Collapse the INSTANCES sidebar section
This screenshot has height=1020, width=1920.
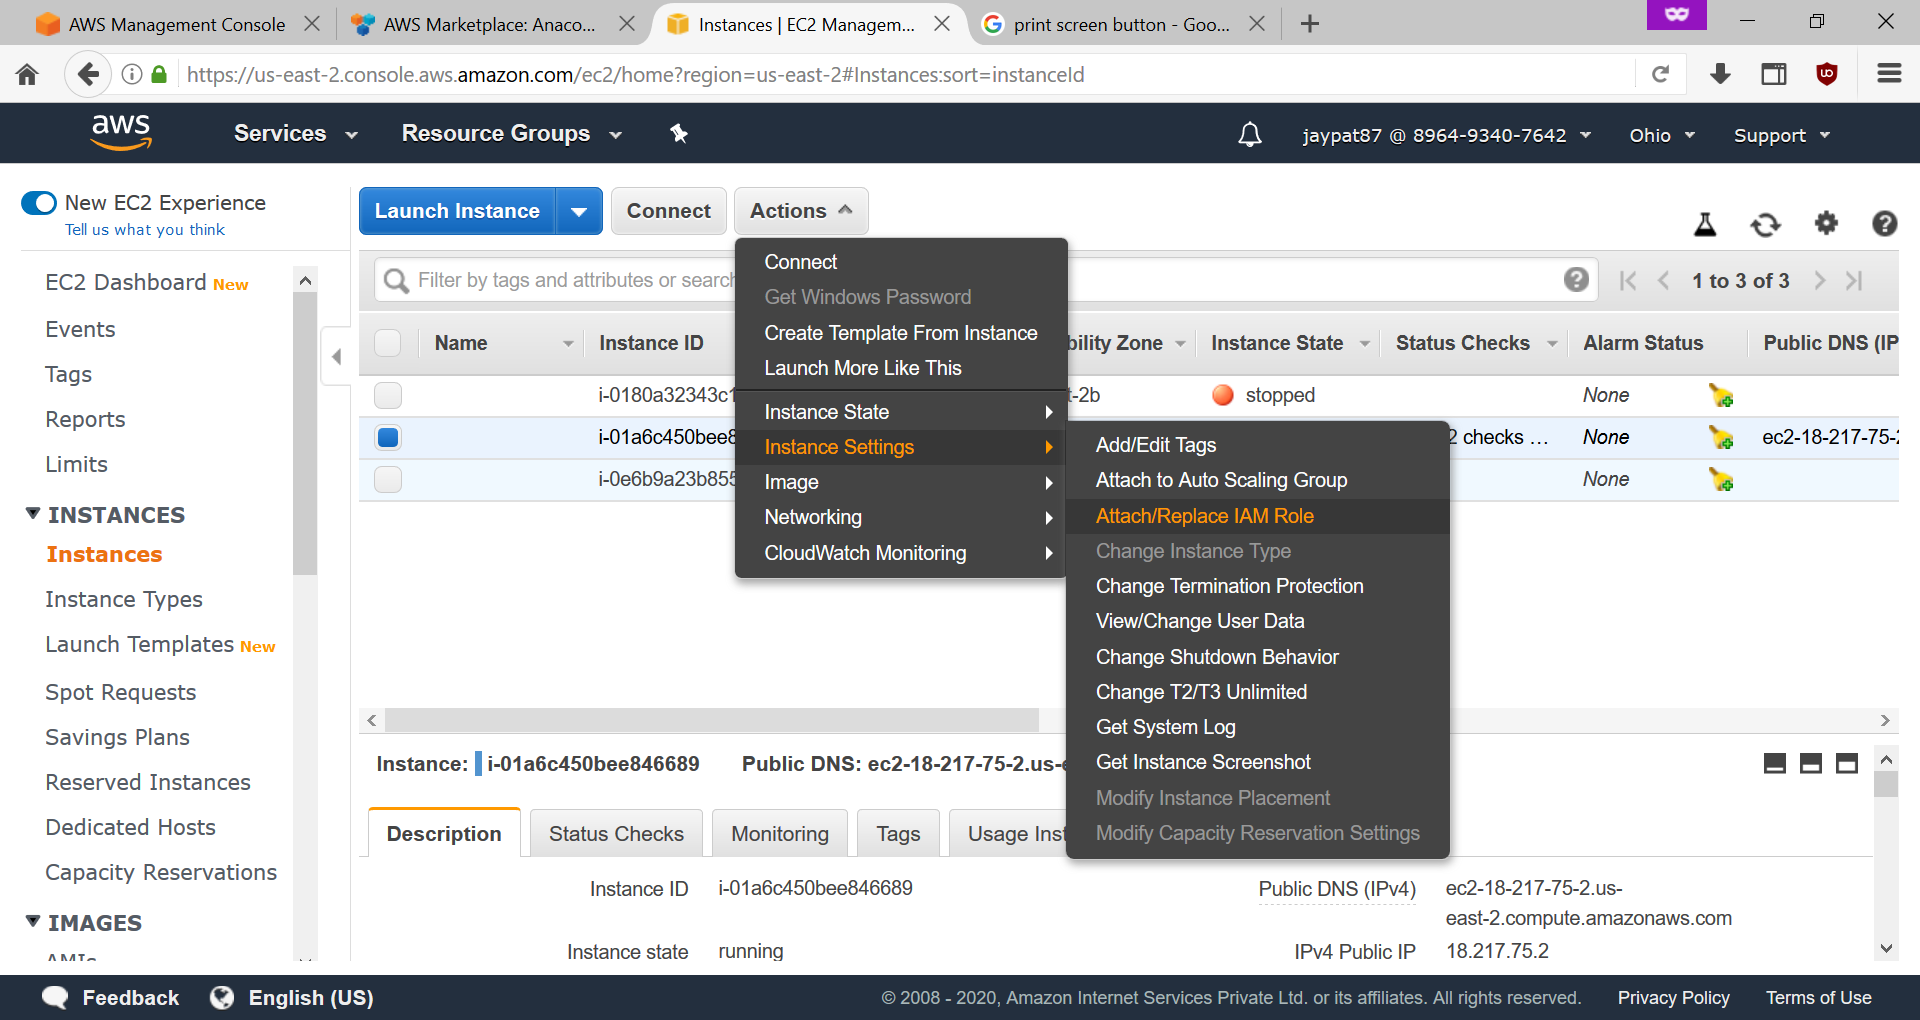pyautogui.click(x=33, y=514)
